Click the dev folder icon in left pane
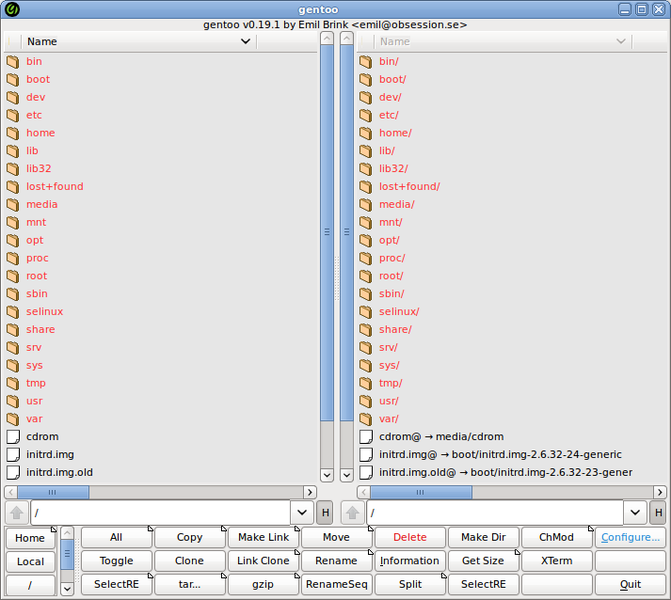671x600 pixels. (x=13, y=98)
